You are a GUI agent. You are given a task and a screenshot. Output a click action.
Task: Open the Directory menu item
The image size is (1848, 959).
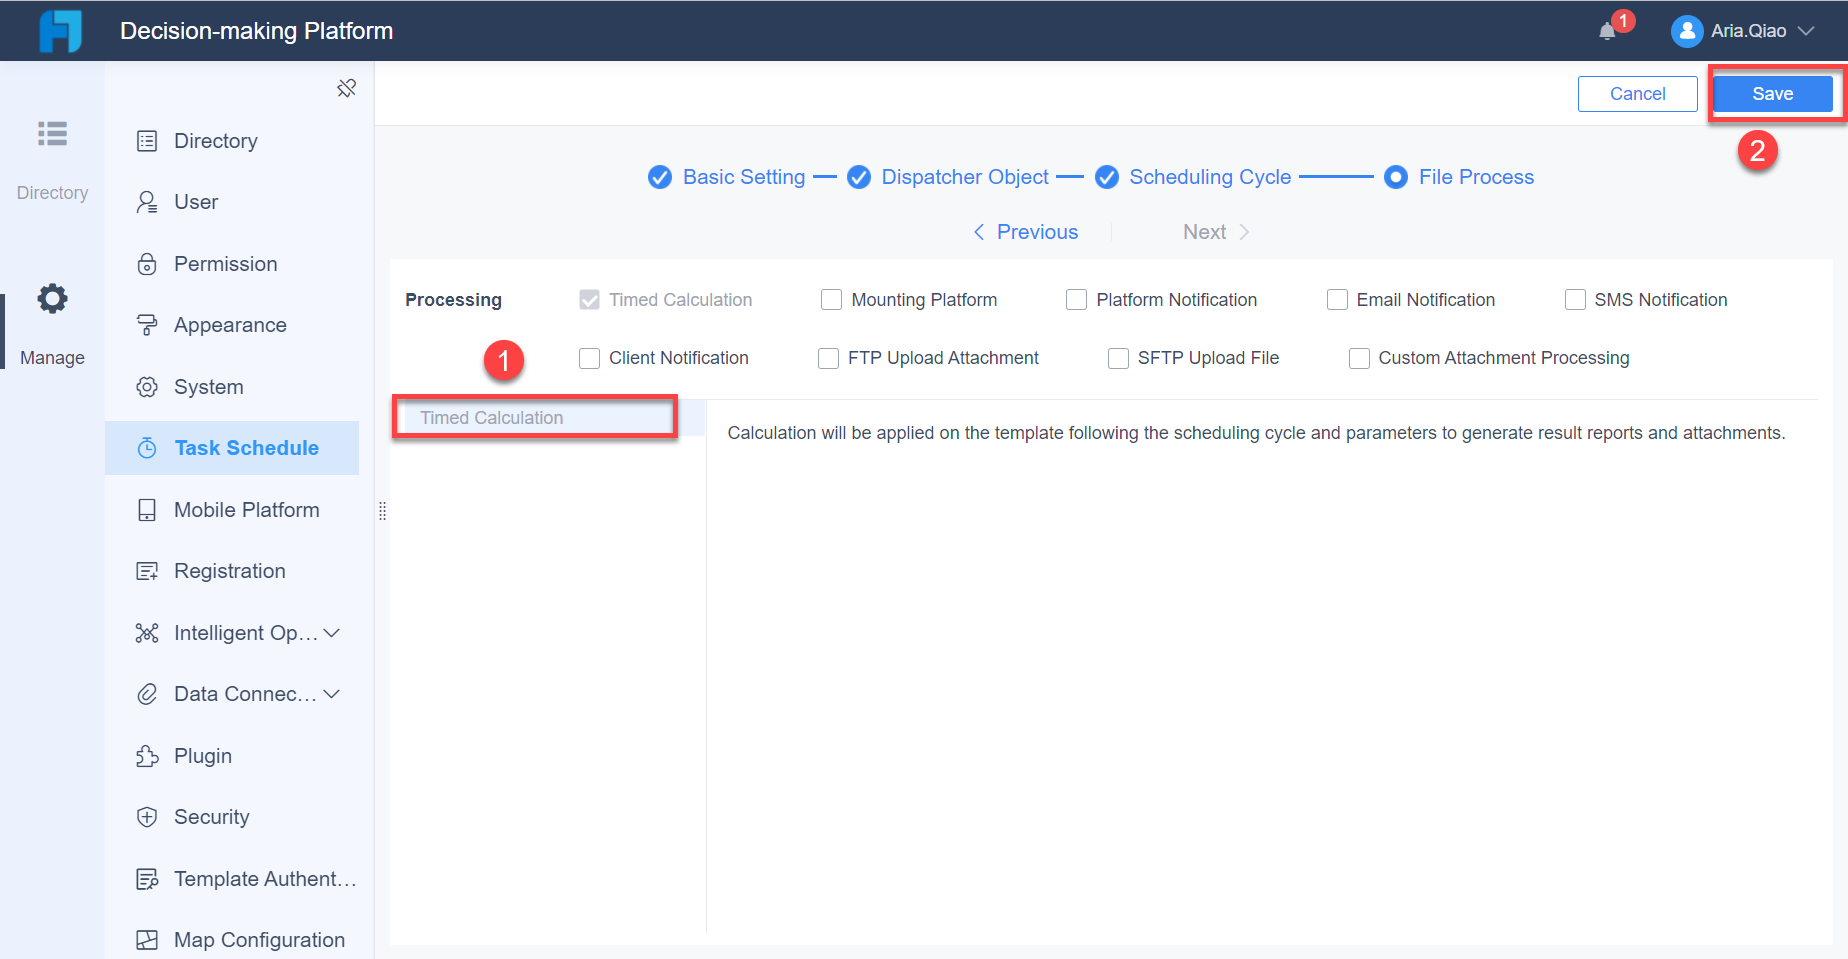click(232, 141)
